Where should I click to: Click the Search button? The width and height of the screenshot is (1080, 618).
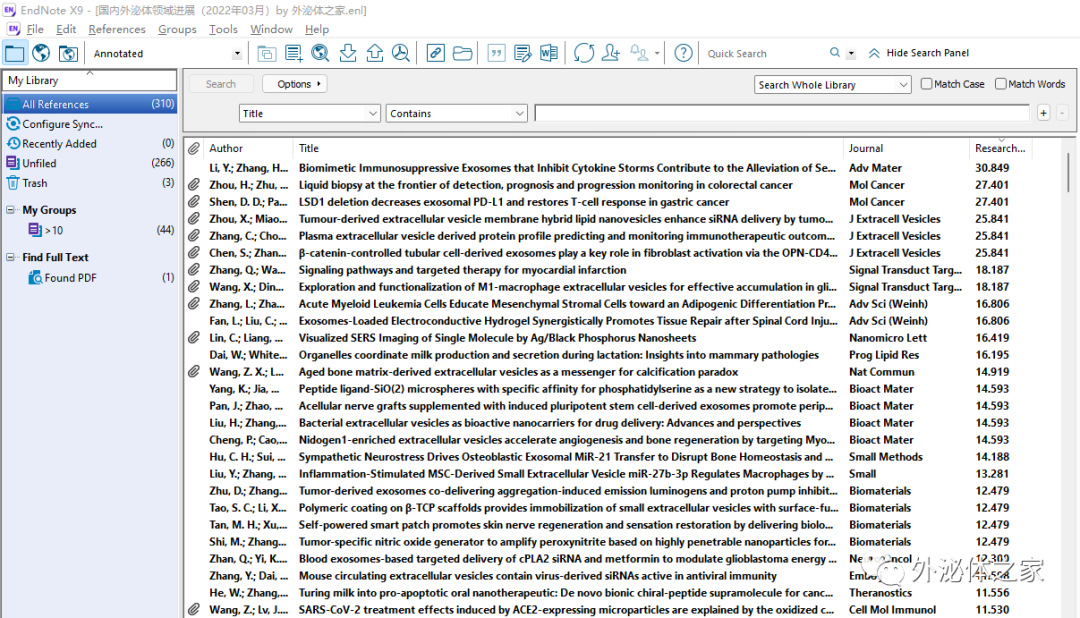click(220, 83)
